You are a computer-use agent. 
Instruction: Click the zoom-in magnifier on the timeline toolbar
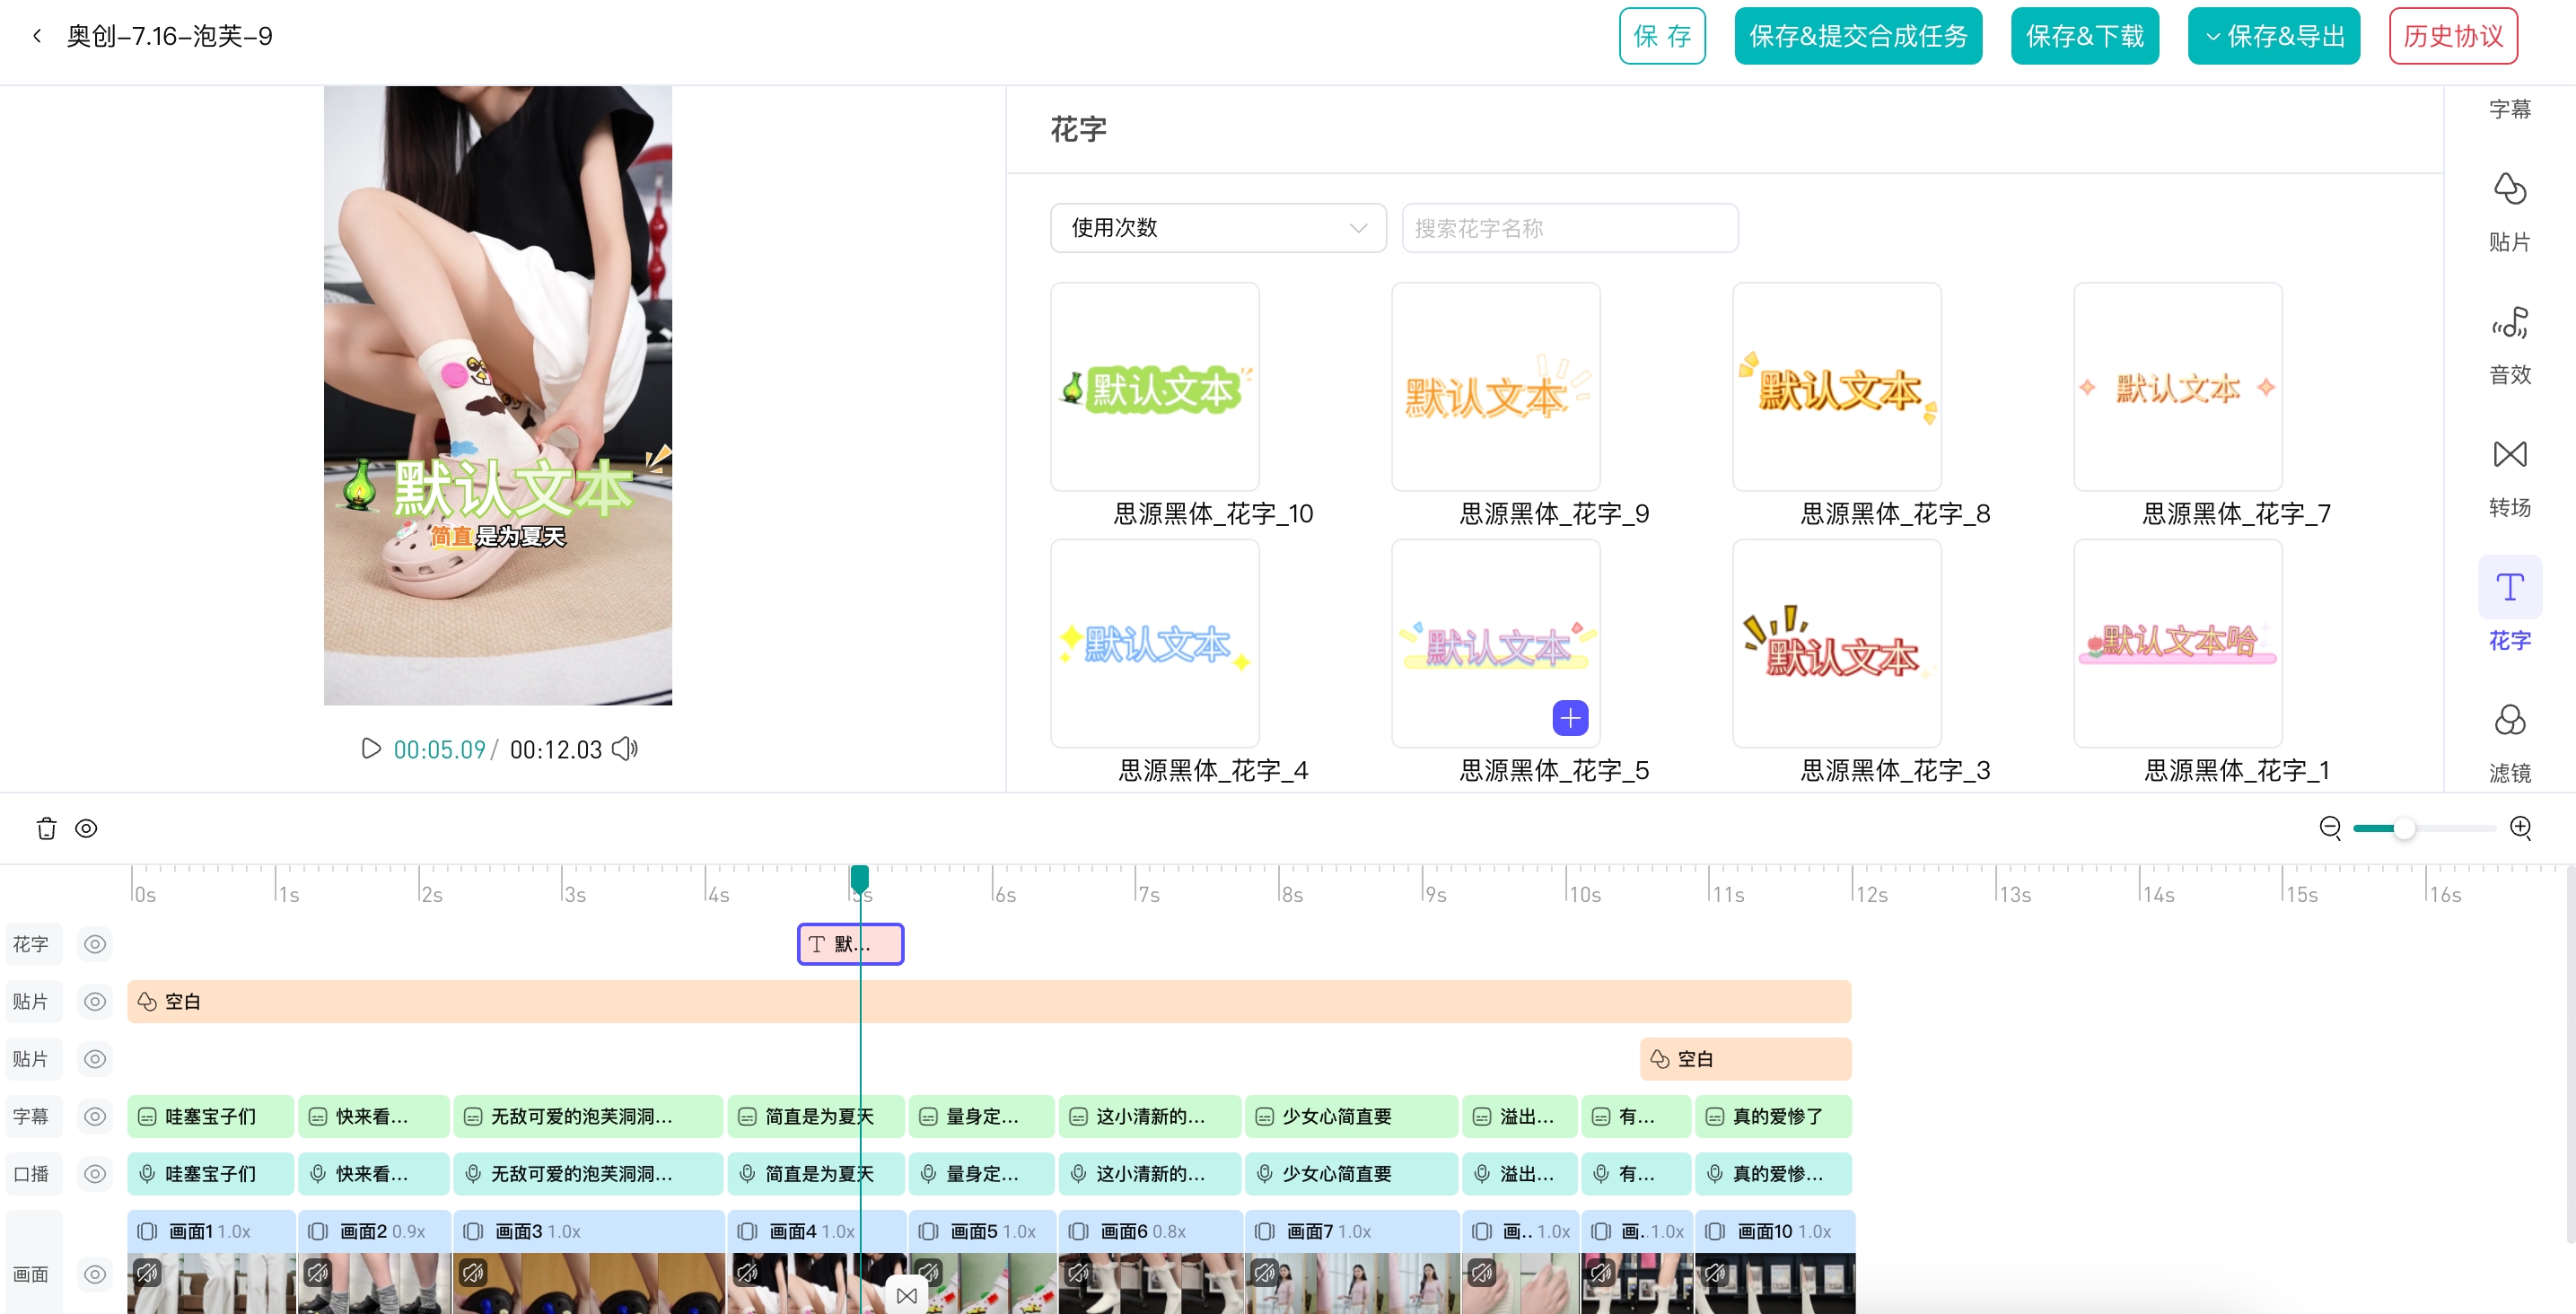[x=2520, y=828]
